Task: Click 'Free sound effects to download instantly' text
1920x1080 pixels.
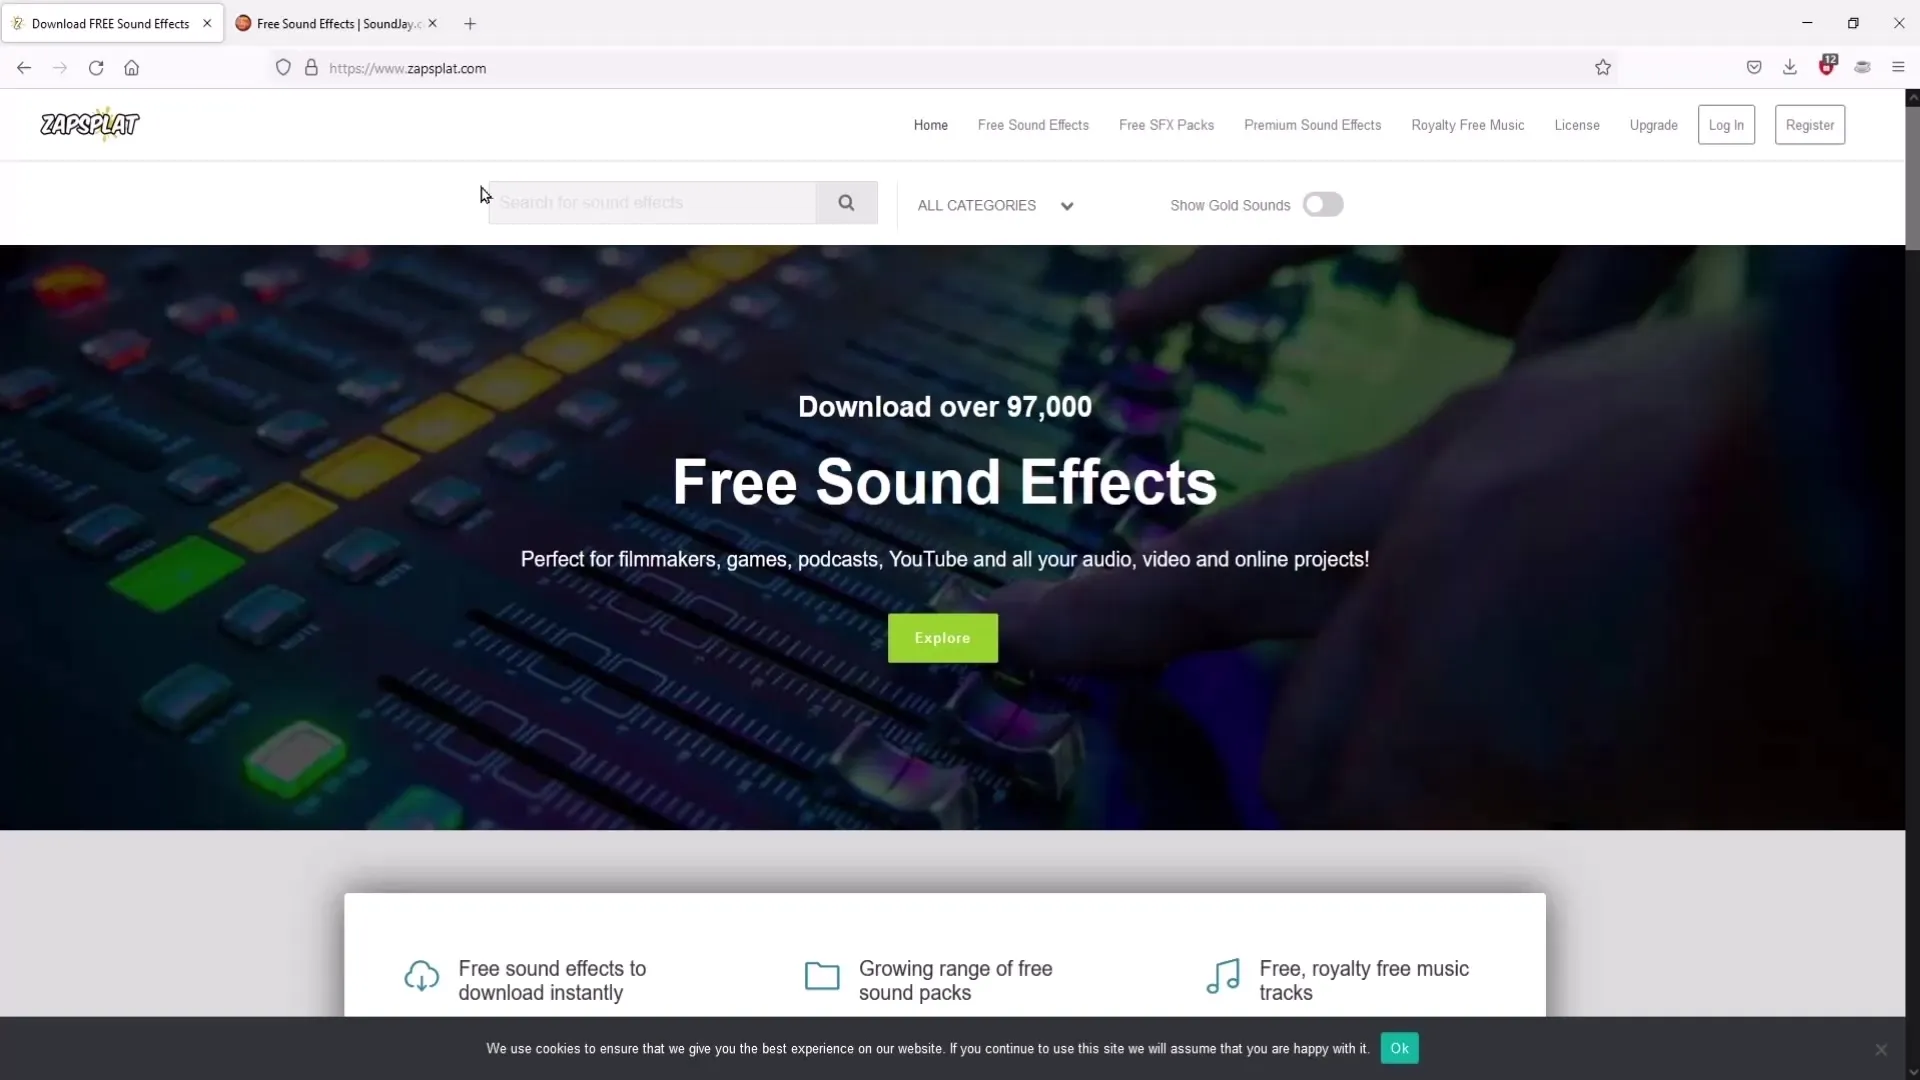Action: [552, 981]
